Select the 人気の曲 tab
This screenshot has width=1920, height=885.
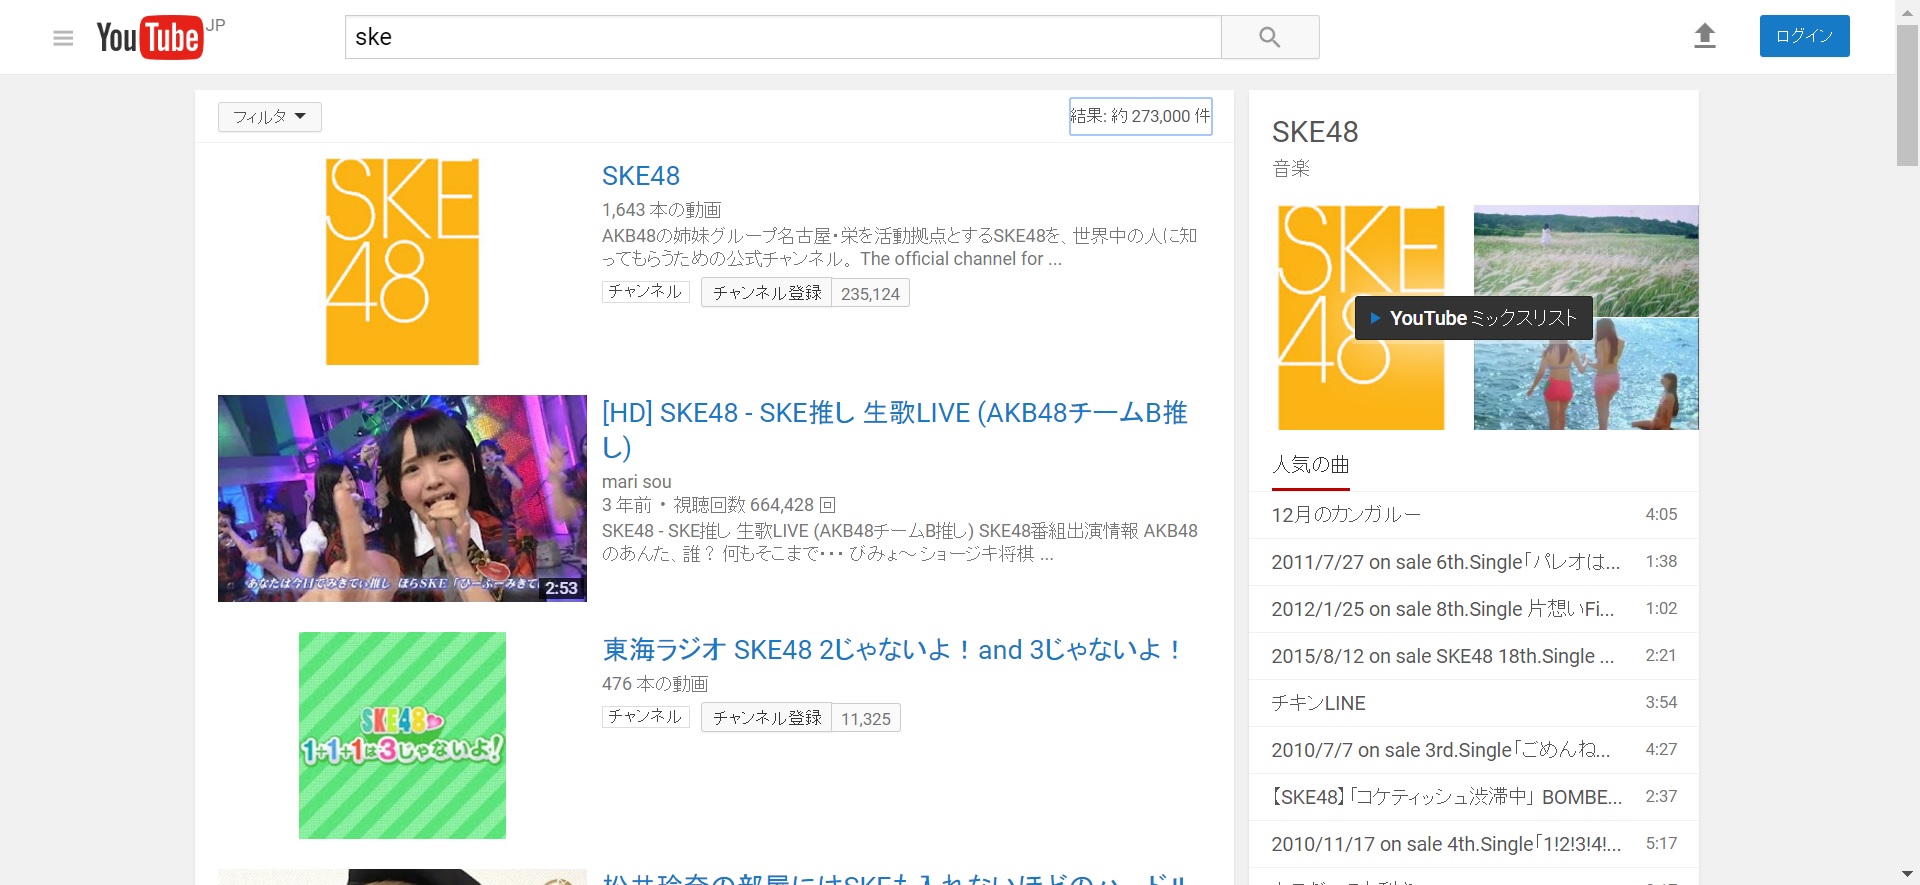click(1311, 466)
